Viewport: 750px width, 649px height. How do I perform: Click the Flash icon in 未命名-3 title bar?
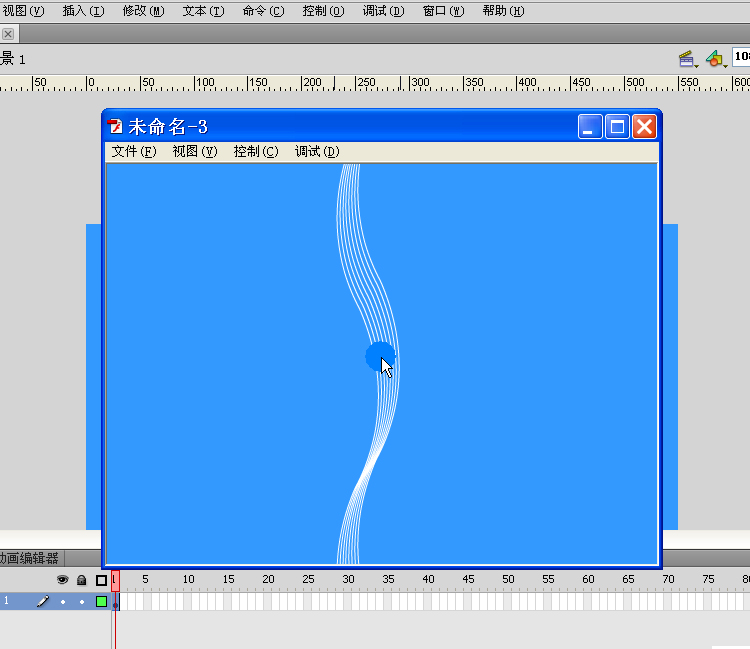(115, 127)
